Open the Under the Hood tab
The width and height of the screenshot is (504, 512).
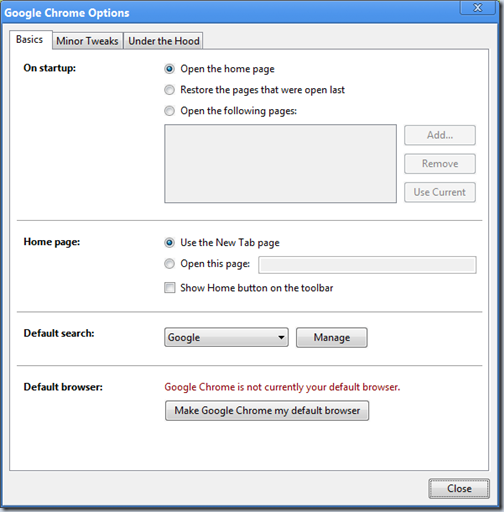163,41
